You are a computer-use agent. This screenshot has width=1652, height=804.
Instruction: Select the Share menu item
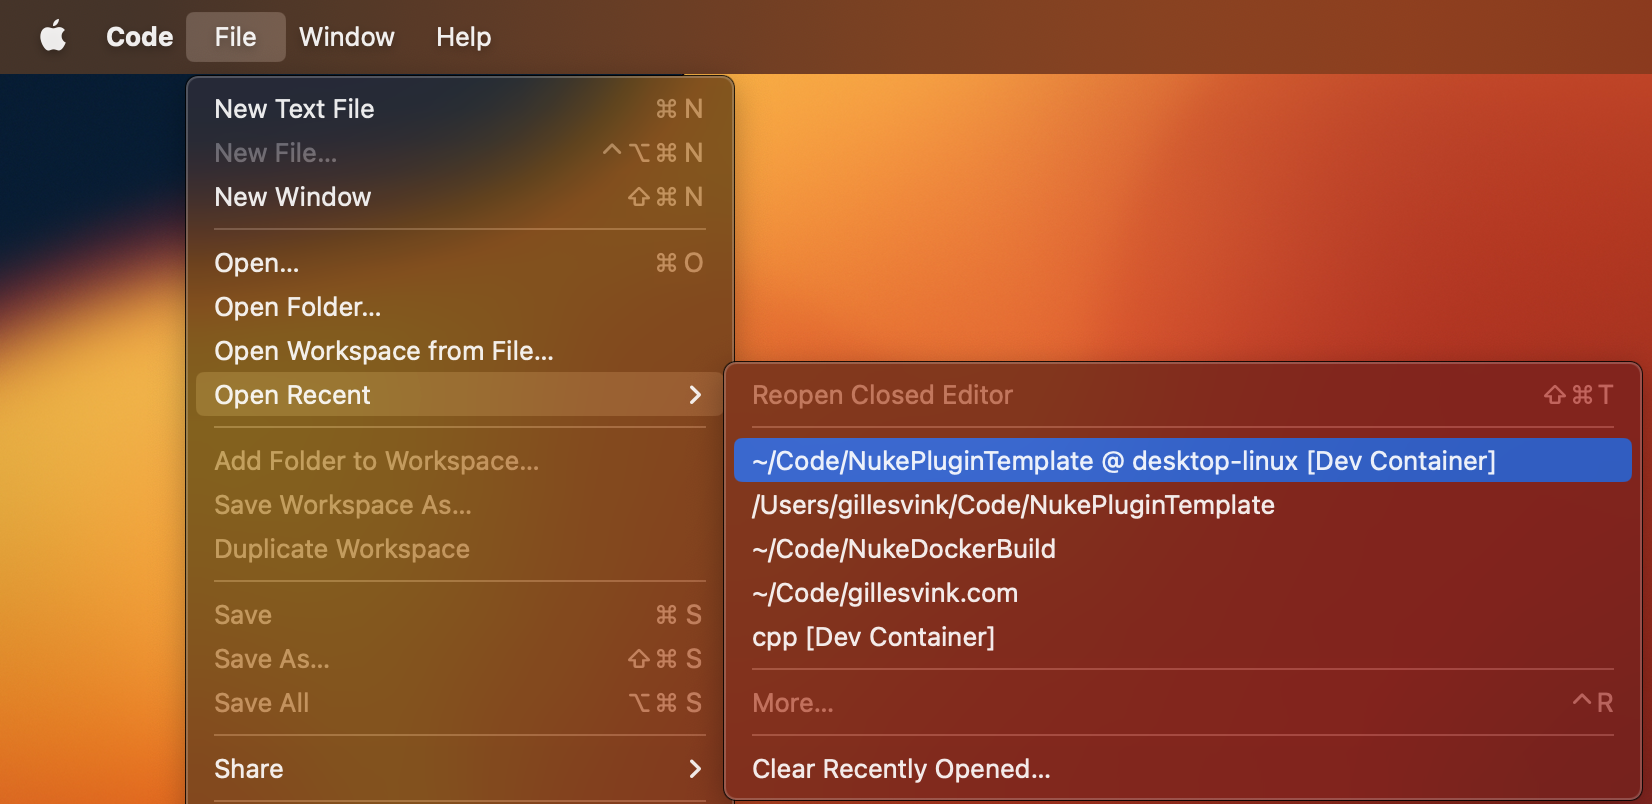[249, 769]
